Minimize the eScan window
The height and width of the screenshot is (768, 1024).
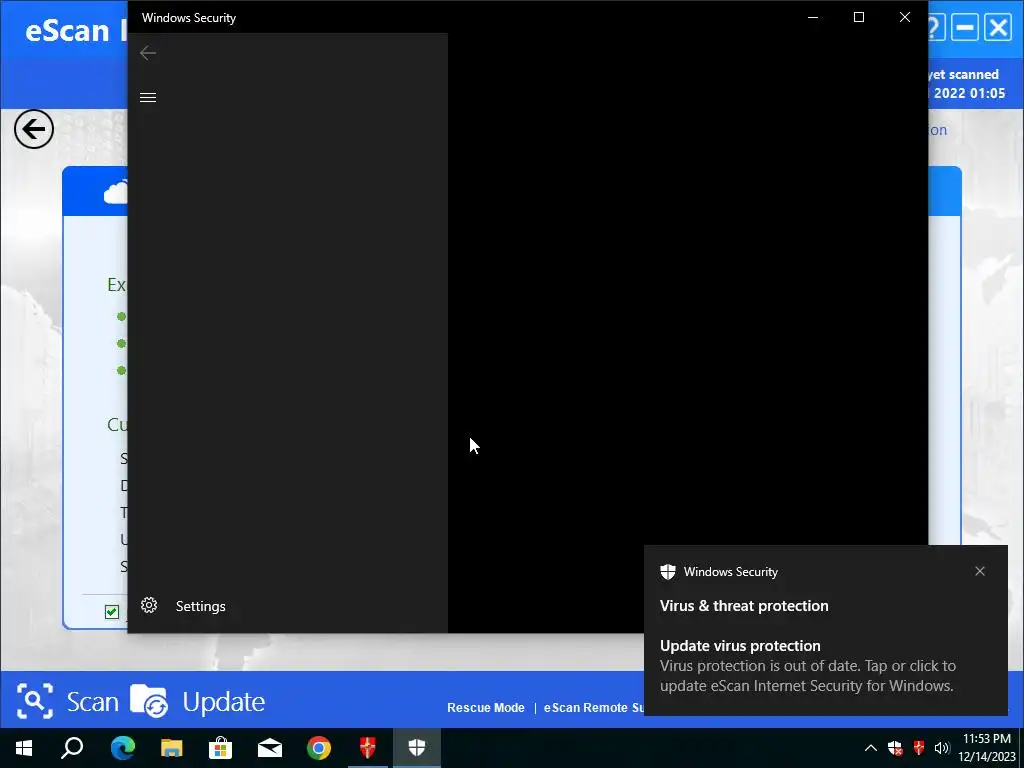click(965, 28)
